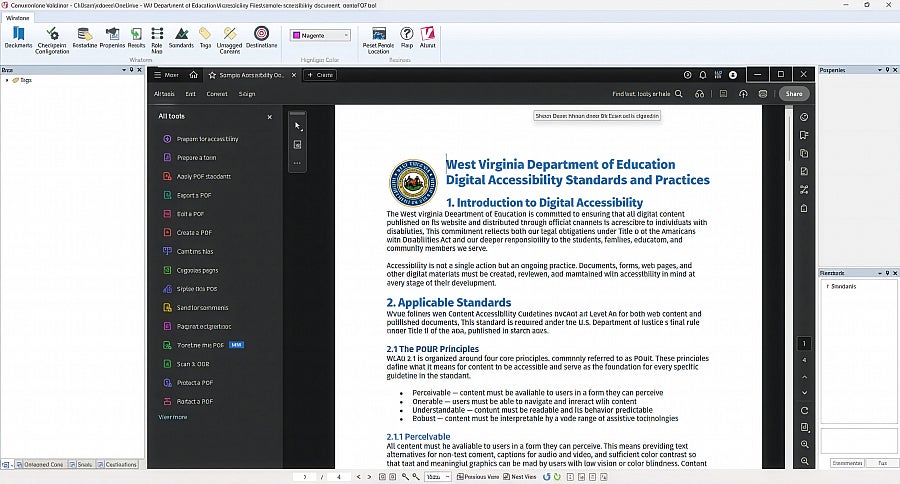Viewport: 900px width, 484px height.
Task: Go to Acrobat Home icon
Action: 193,75
